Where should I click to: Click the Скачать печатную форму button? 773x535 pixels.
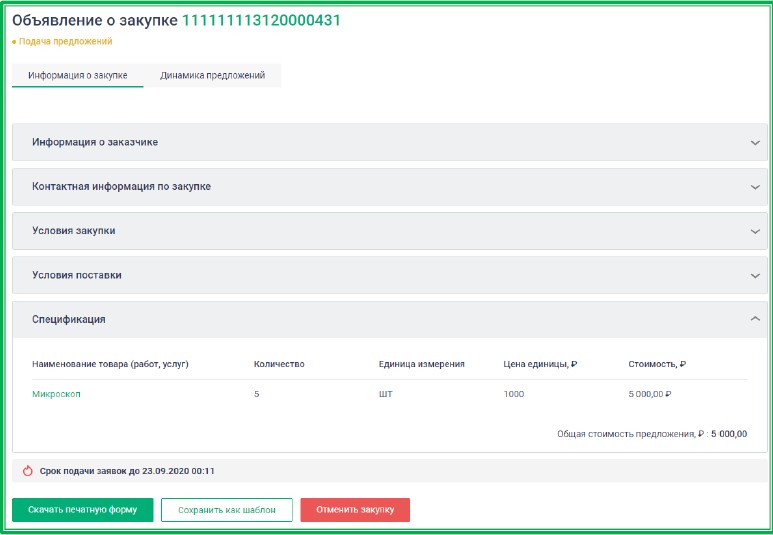[82, 510]
